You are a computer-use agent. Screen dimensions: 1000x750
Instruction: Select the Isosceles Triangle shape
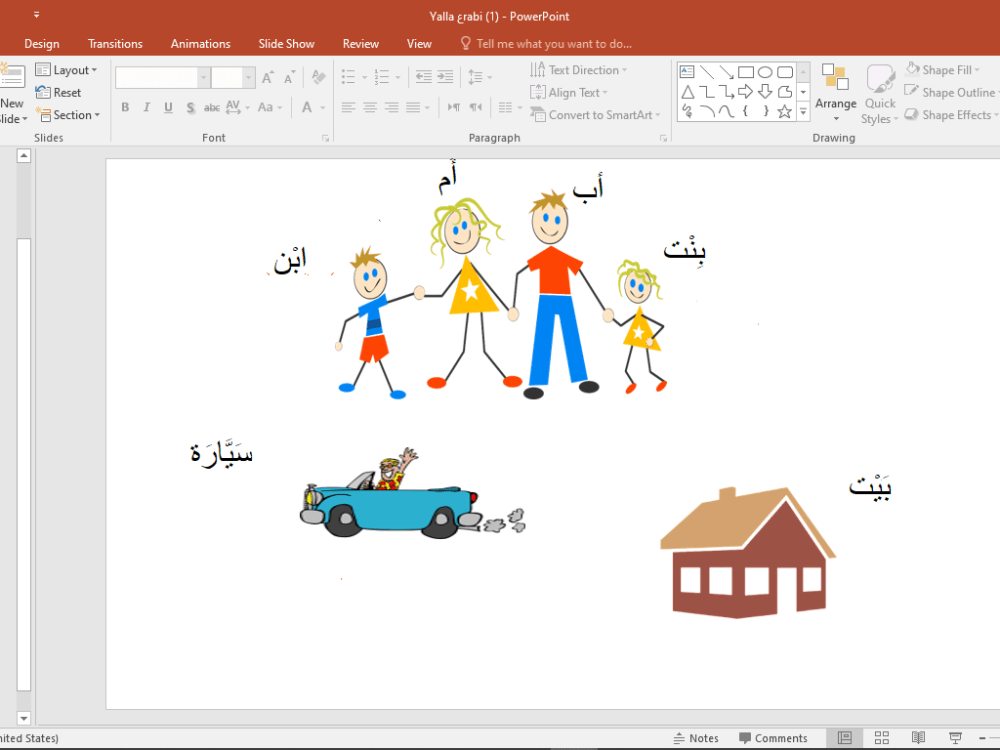click(687, 92)
